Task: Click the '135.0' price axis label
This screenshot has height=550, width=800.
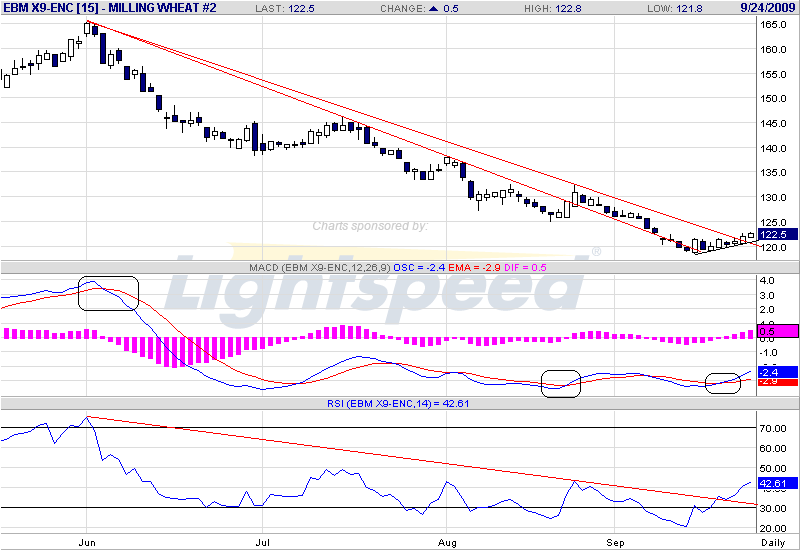Action: coord(773,172)
